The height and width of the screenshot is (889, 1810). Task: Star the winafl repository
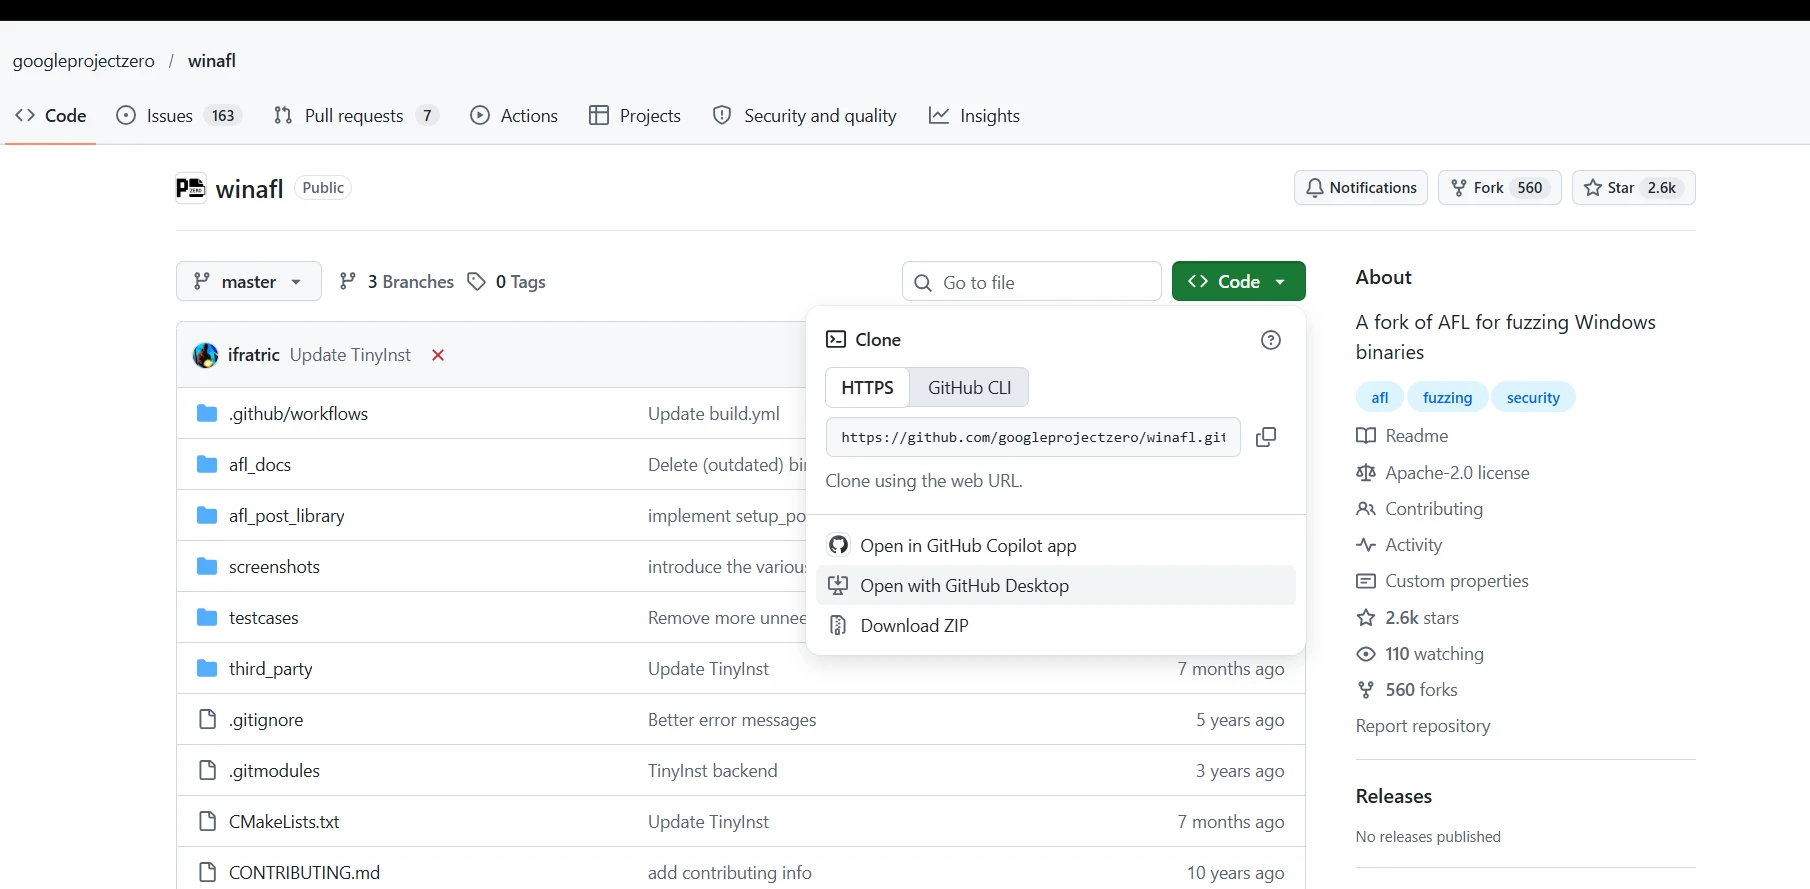(x=1633, y=188)
